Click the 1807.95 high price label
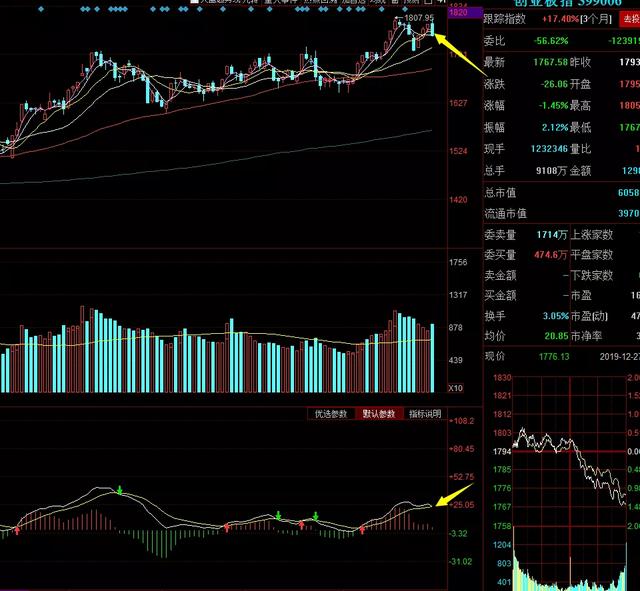 [x=419, y=18]
